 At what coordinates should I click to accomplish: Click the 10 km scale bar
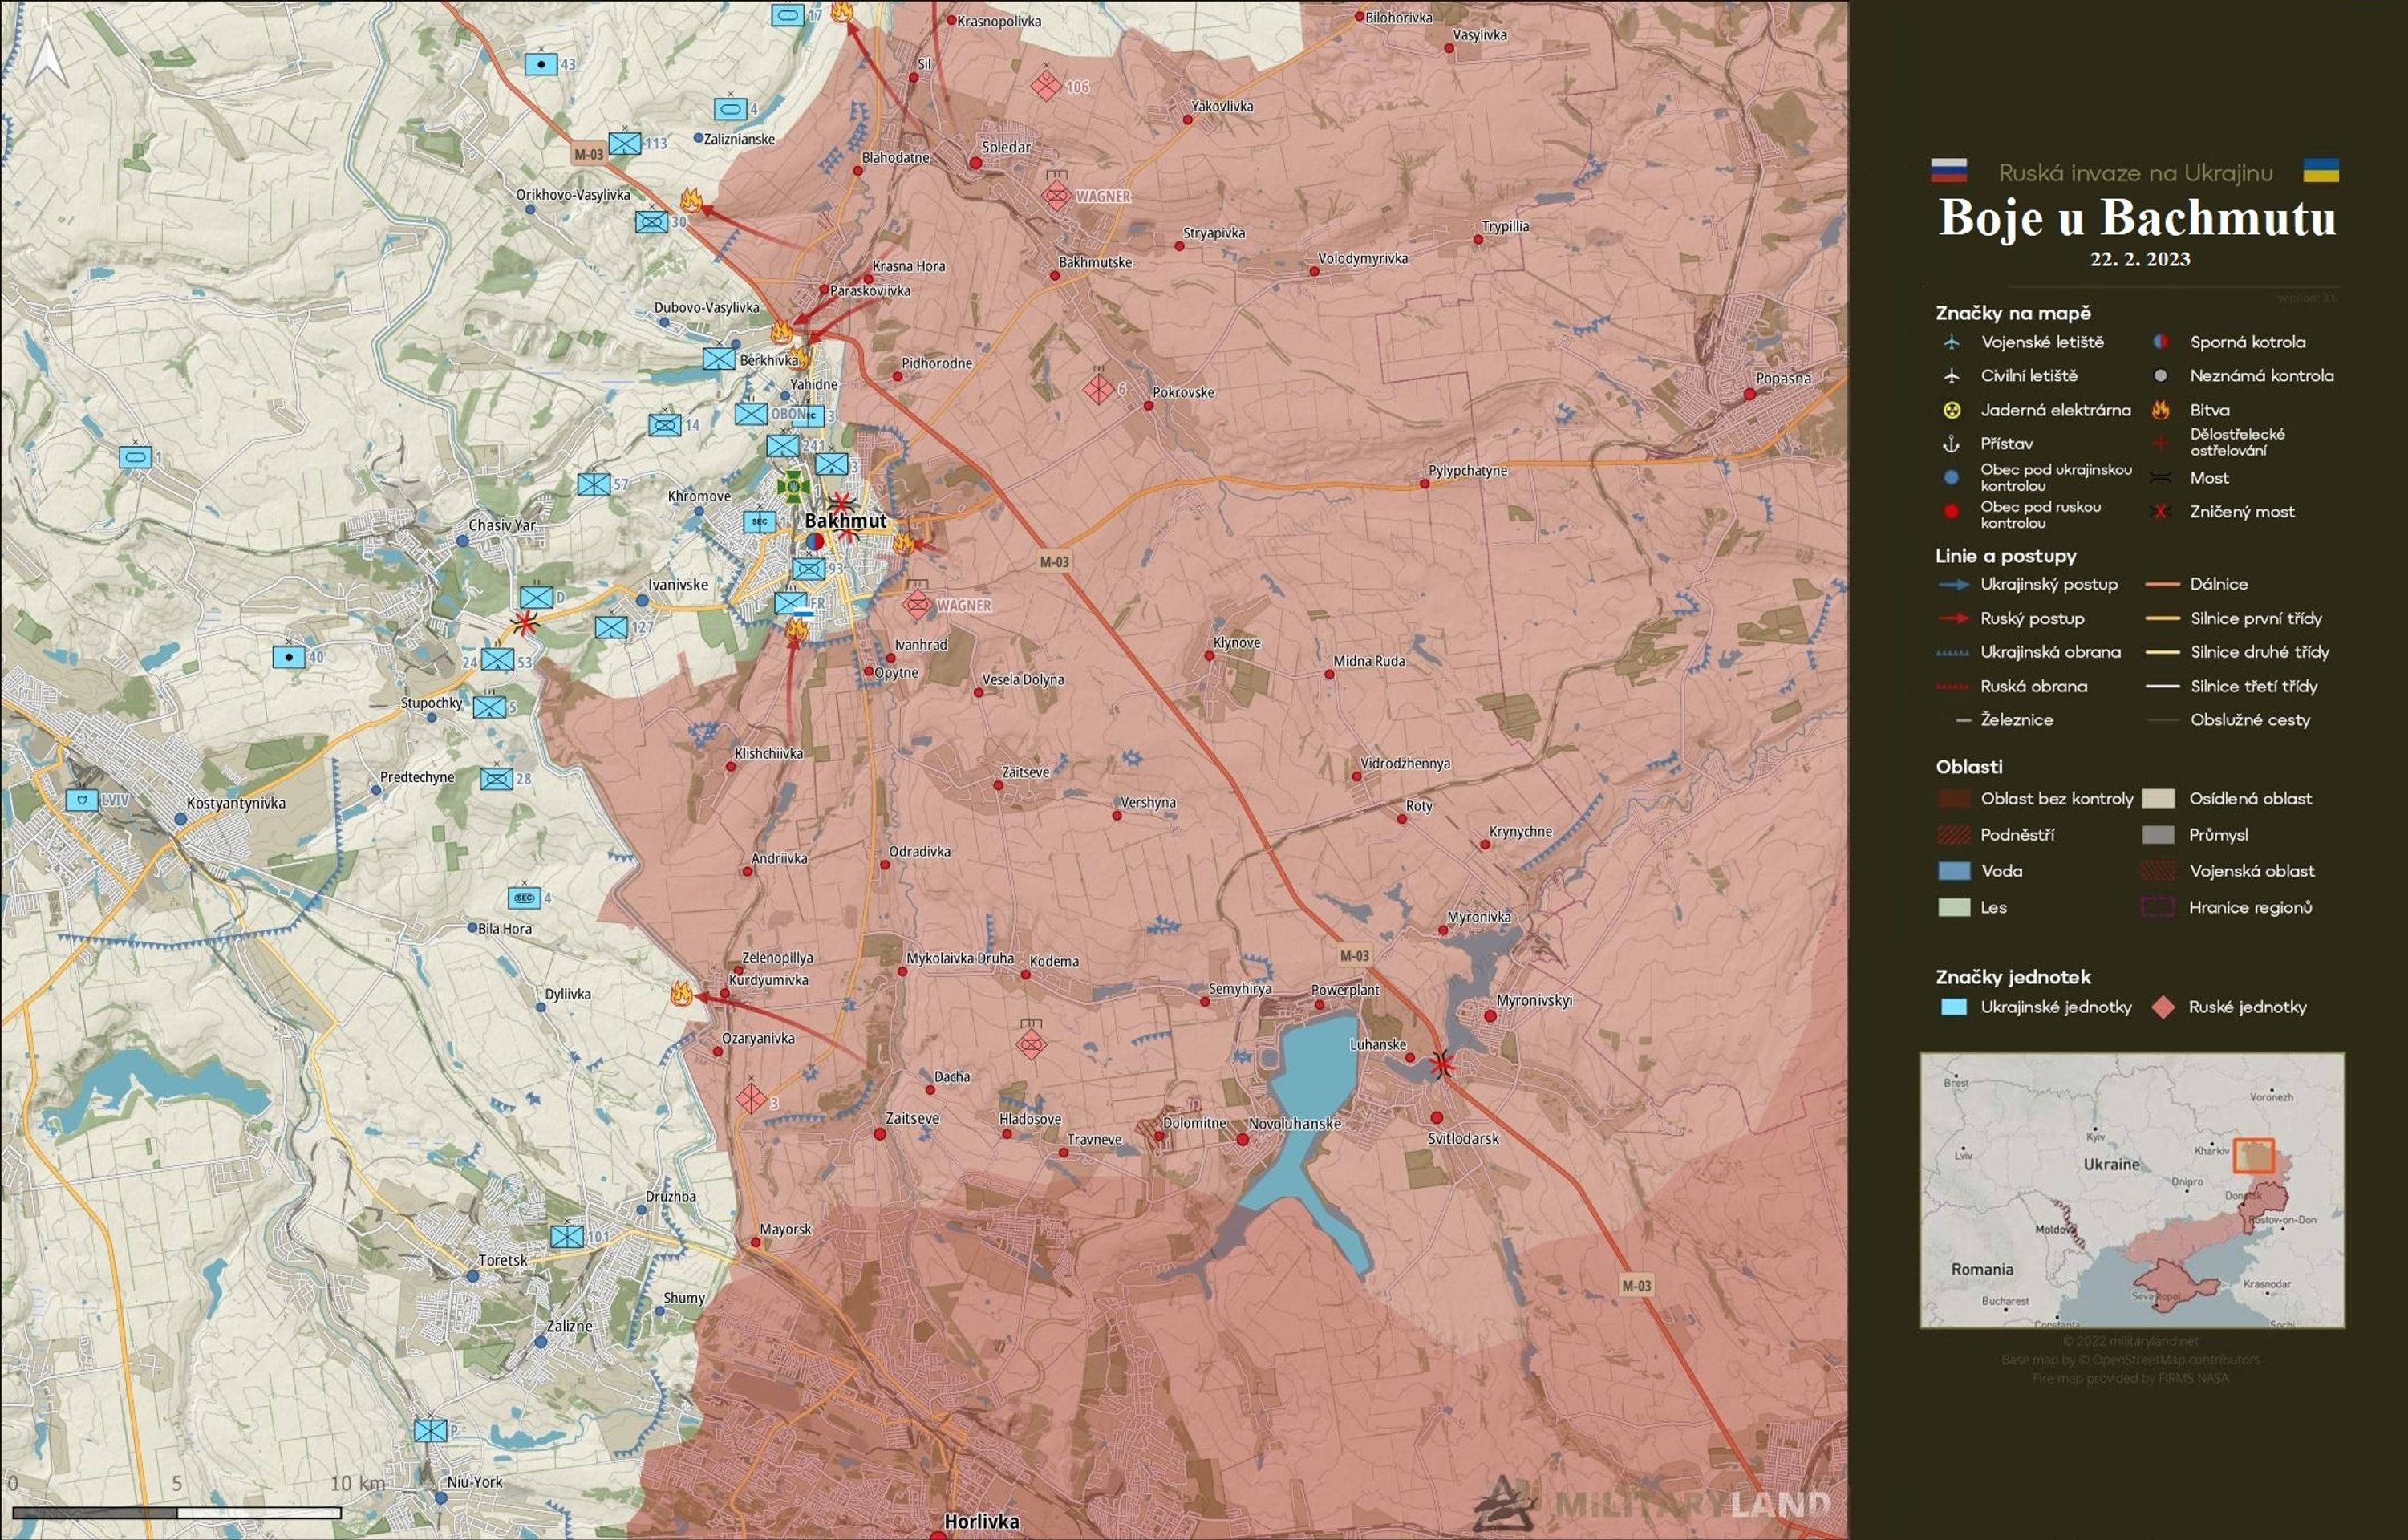click(x=177, y=1513)
